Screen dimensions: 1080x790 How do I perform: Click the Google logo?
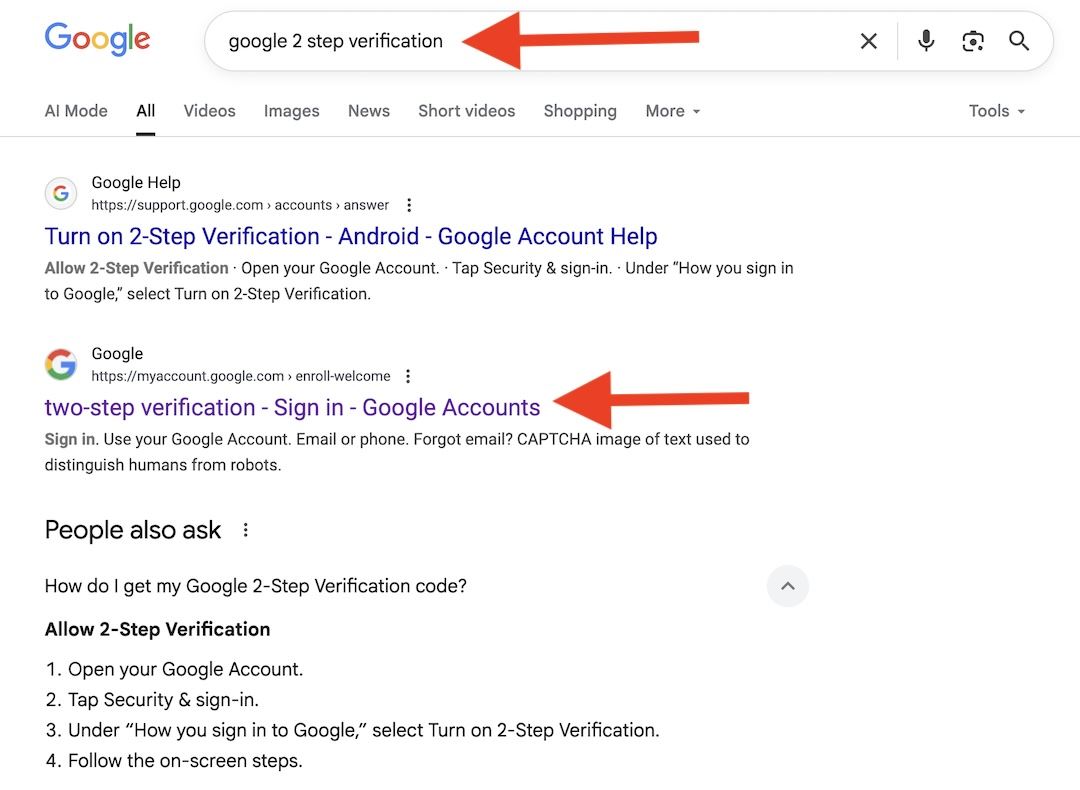point(97,40)
